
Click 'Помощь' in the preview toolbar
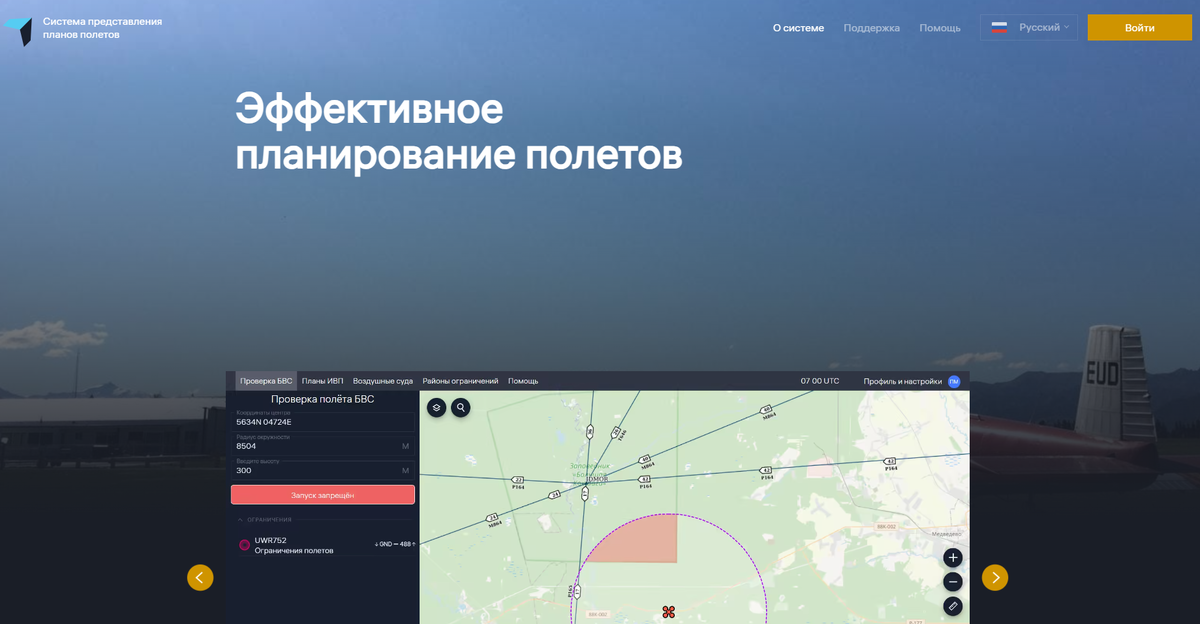point(523,381)
